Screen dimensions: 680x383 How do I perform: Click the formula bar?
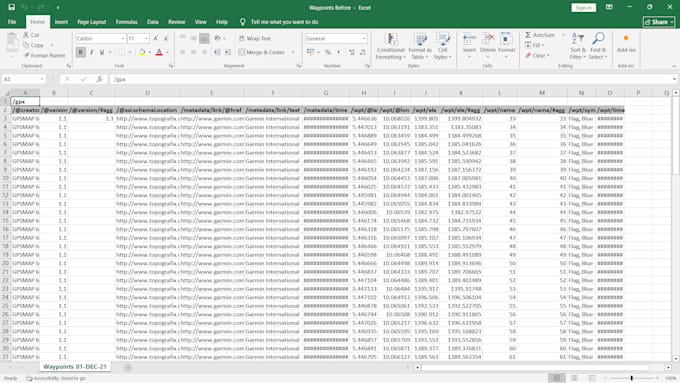pos(390,79)
